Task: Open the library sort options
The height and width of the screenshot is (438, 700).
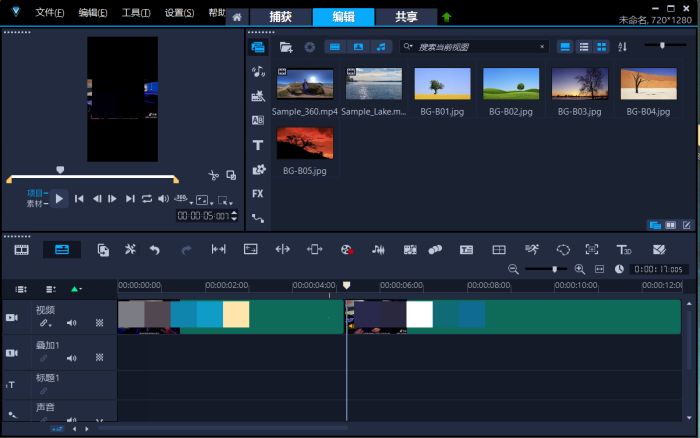Action: pos(623,47)
